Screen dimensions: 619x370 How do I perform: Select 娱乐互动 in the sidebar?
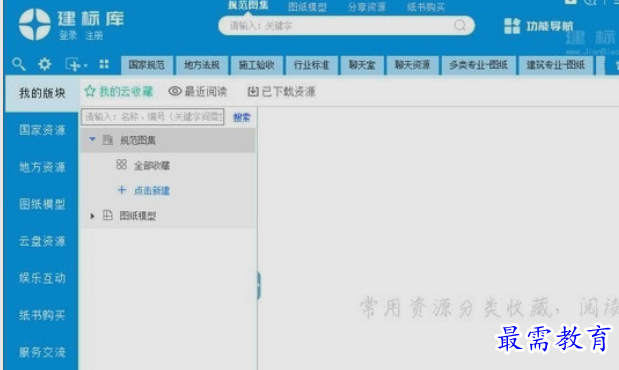(42, 278)
